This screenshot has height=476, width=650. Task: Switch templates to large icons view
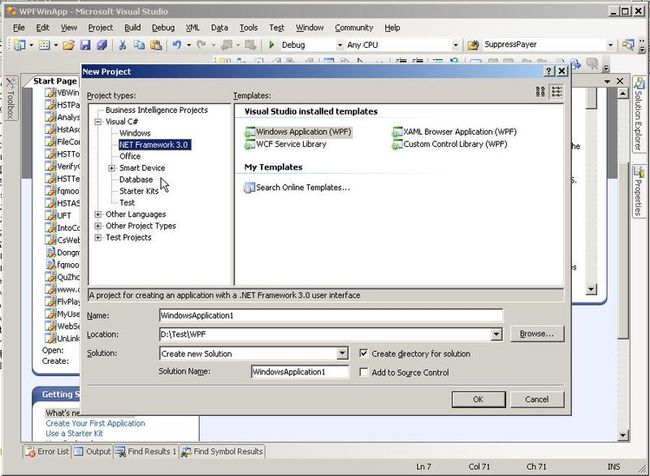click(x=540, y=91)
